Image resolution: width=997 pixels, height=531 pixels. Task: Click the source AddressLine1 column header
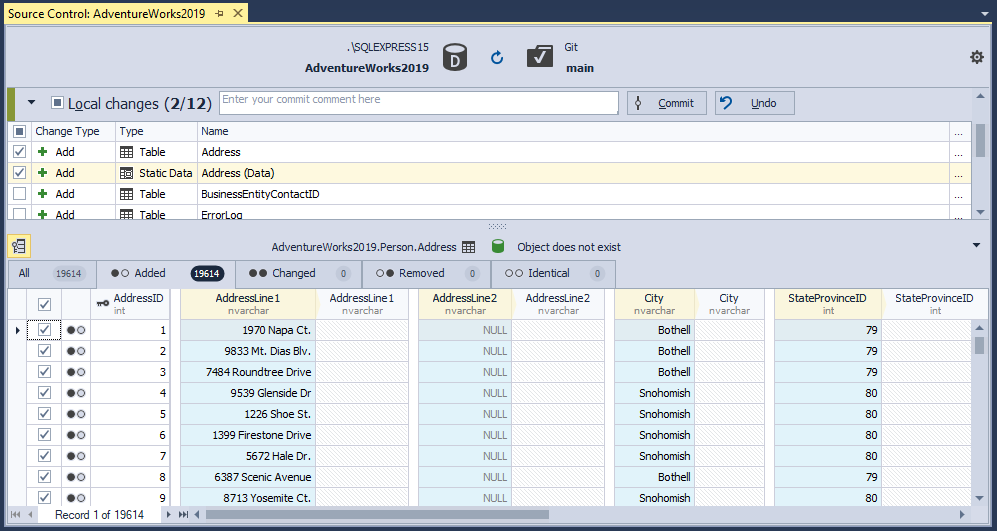click(x=248, y=304)
